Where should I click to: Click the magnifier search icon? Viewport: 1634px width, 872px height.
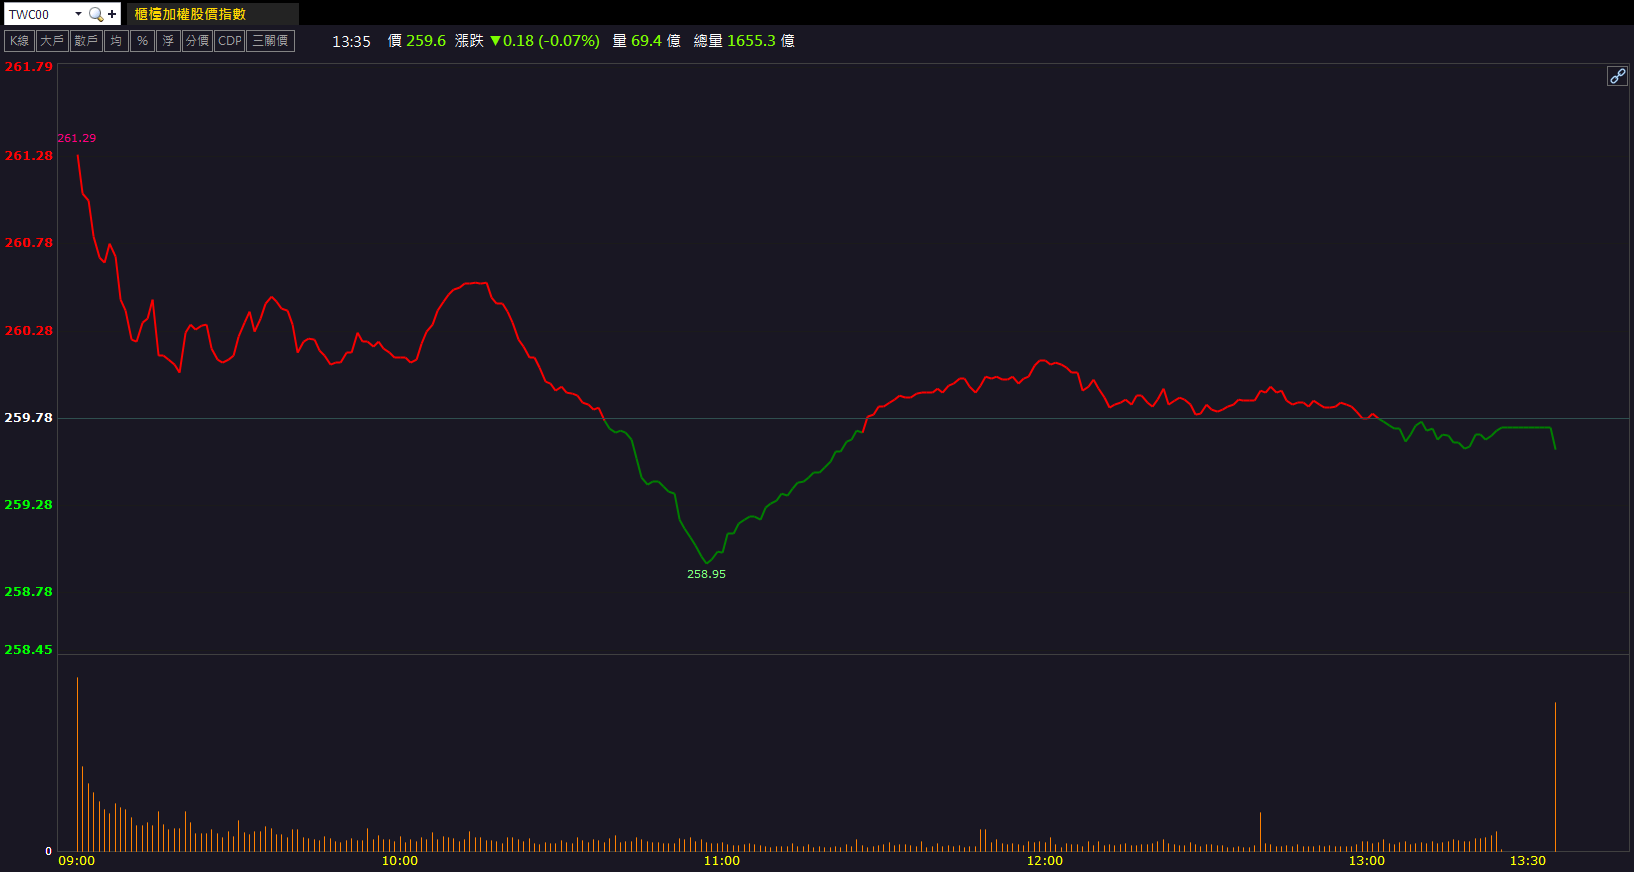[95, 14]
